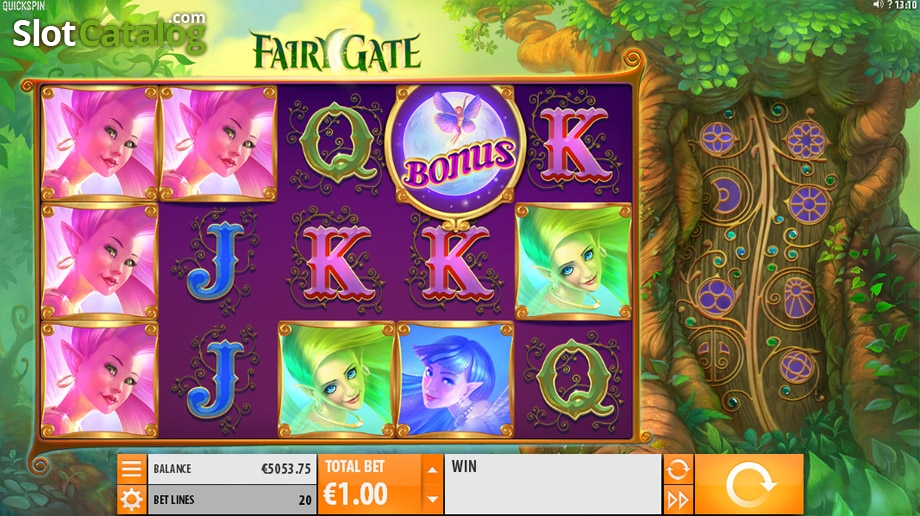The image size is (920, 516).
Task: Click the crescent moon emblem on the tree gate
Action: [726, 195]
